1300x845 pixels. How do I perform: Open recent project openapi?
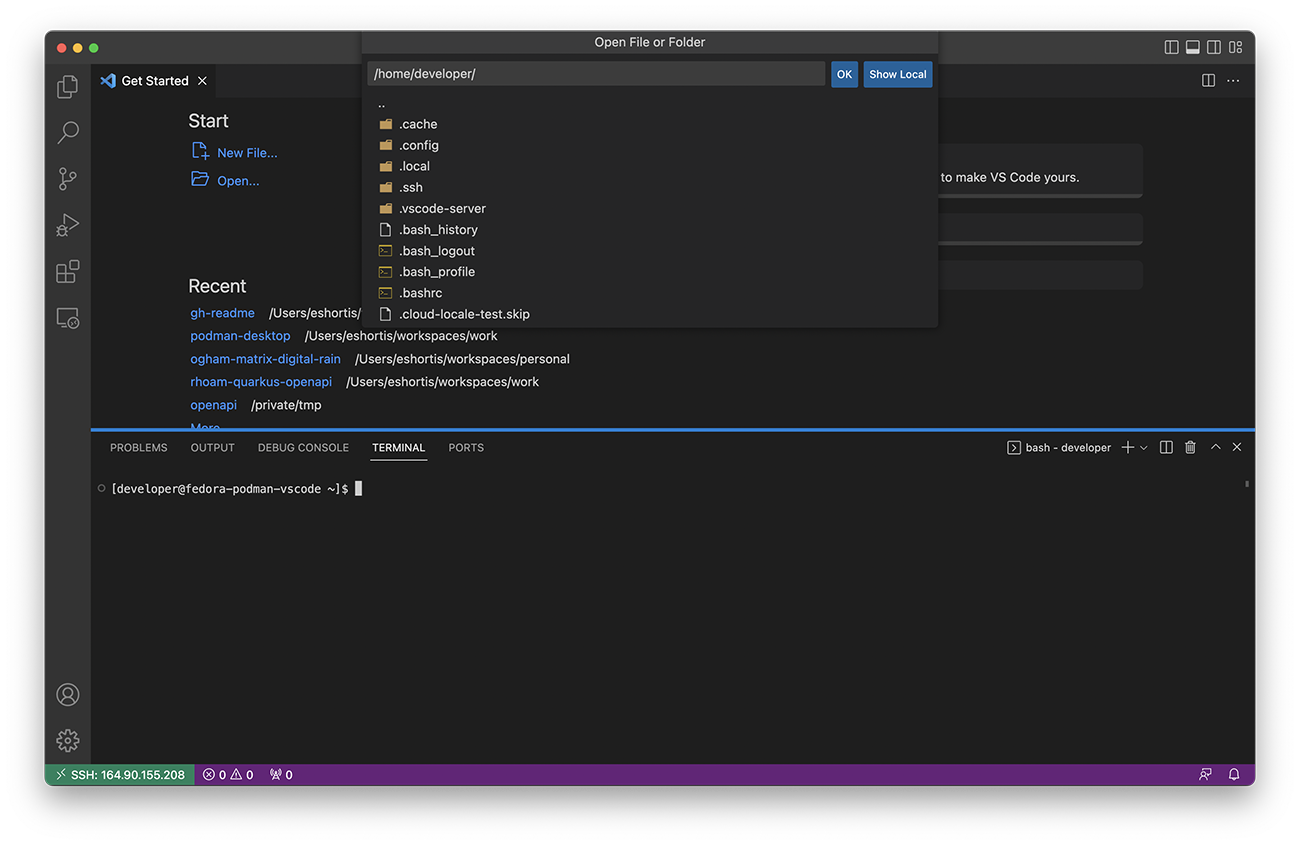[213, 405]
